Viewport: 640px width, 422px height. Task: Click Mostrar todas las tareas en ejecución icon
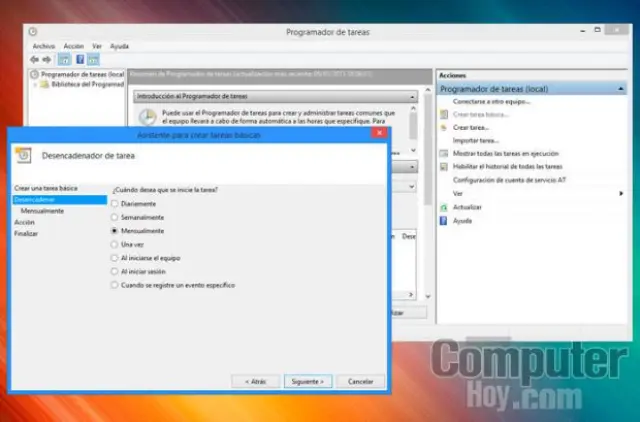click(444, 154)
